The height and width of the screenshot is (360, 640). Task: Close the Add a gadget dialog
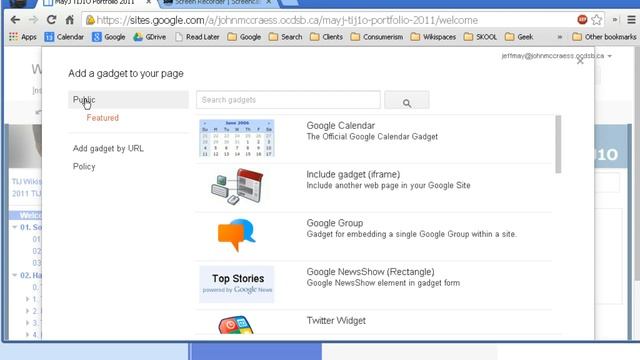[x=580, y=61]
